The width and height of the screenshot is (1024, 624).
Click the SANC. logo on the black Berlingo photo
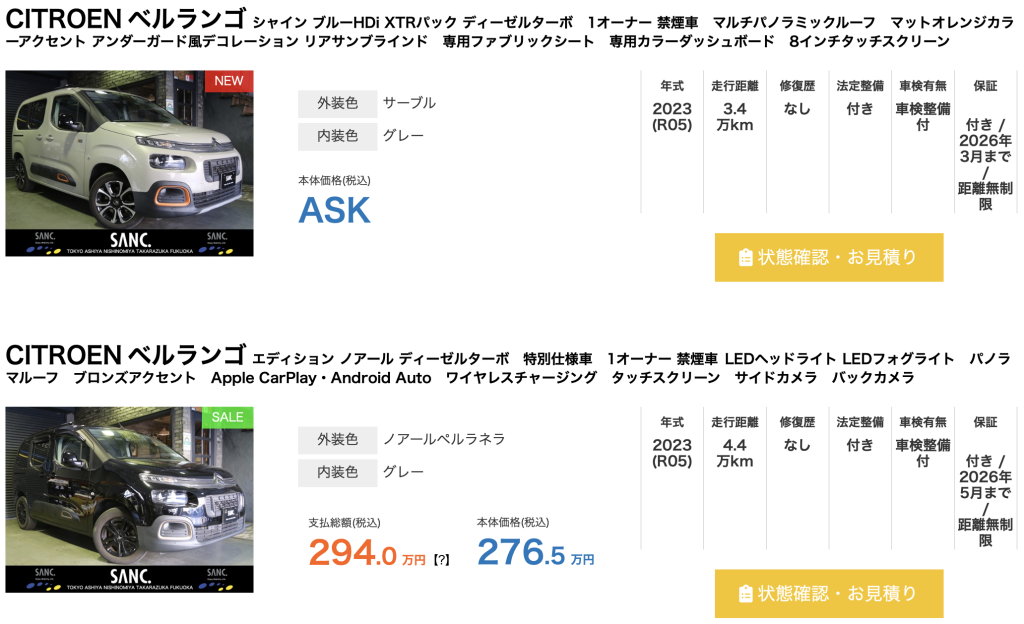(x=129, y=577)
